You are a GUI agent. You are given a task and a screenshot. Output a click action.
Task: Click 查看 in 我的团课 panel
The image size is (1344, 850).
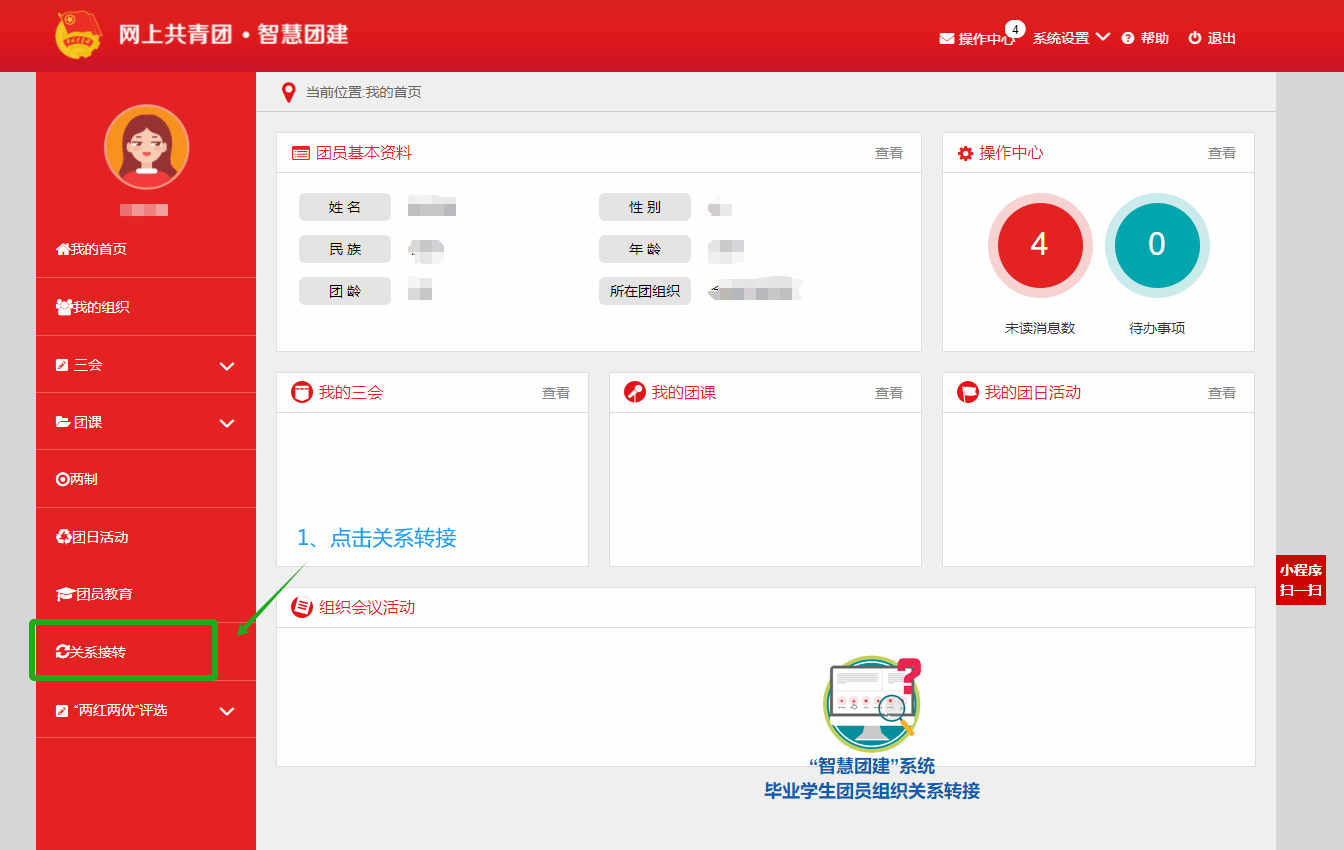click(x=889, y=393)
